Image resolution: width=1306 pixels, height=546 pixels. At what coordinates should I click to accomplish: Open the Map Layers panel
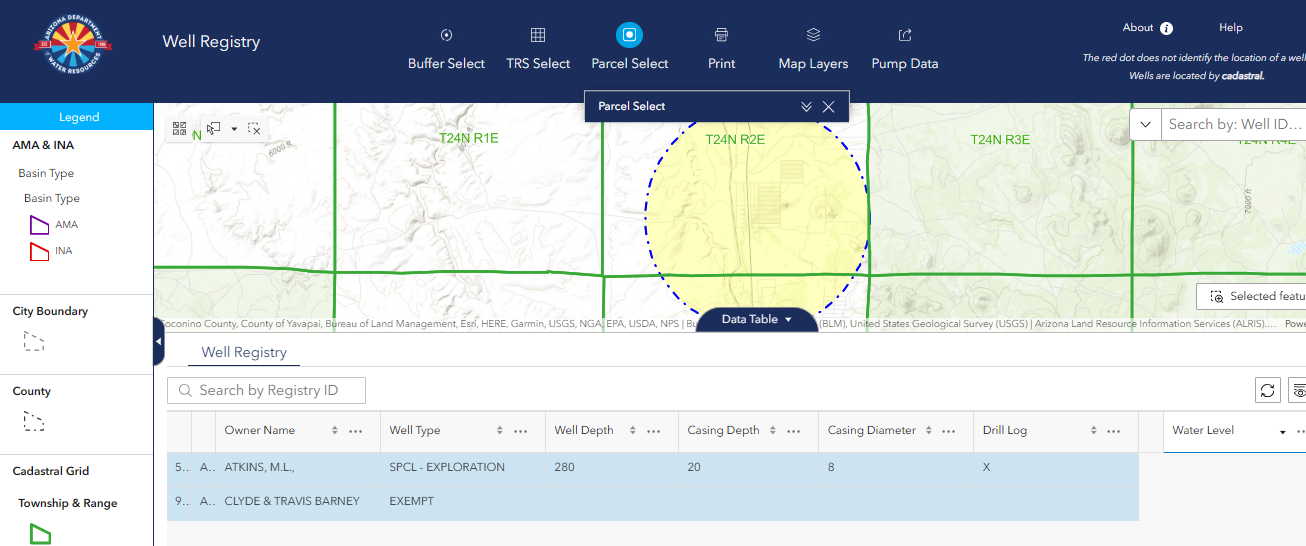click(x=813, y=36)
